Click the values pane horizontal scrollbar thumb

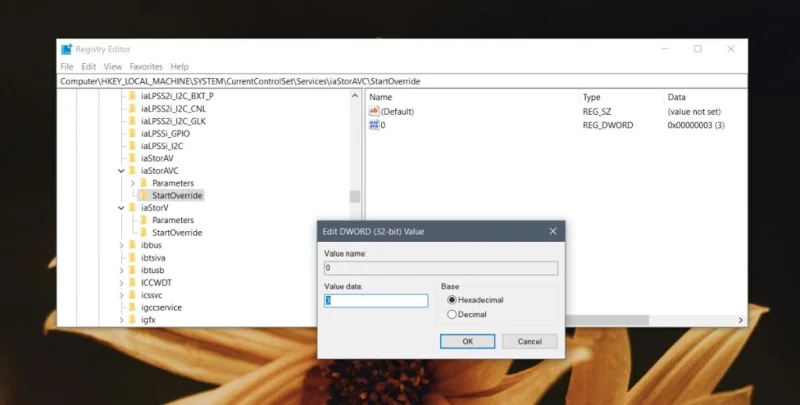pyautogui.click(x=607, y=320)
